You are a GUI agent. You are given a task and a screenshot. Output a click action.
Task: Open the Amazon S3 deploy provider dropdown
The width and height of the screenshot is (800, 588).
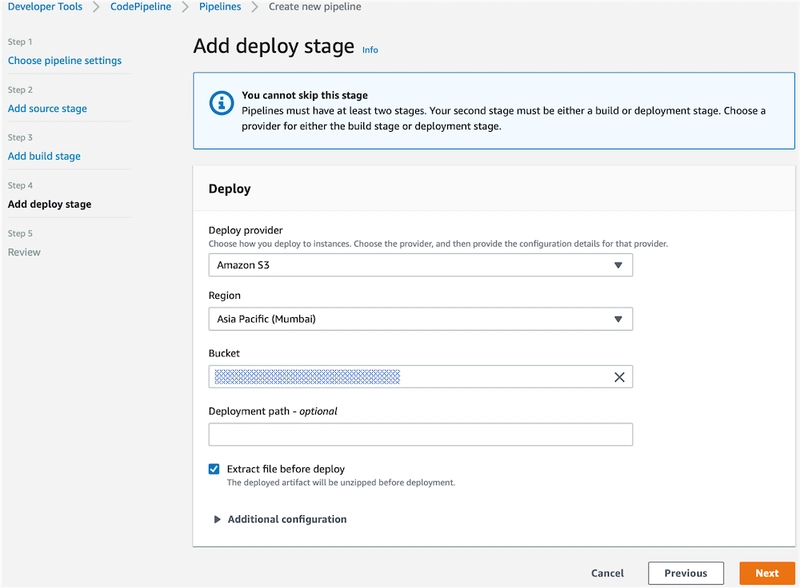[420, 265]
